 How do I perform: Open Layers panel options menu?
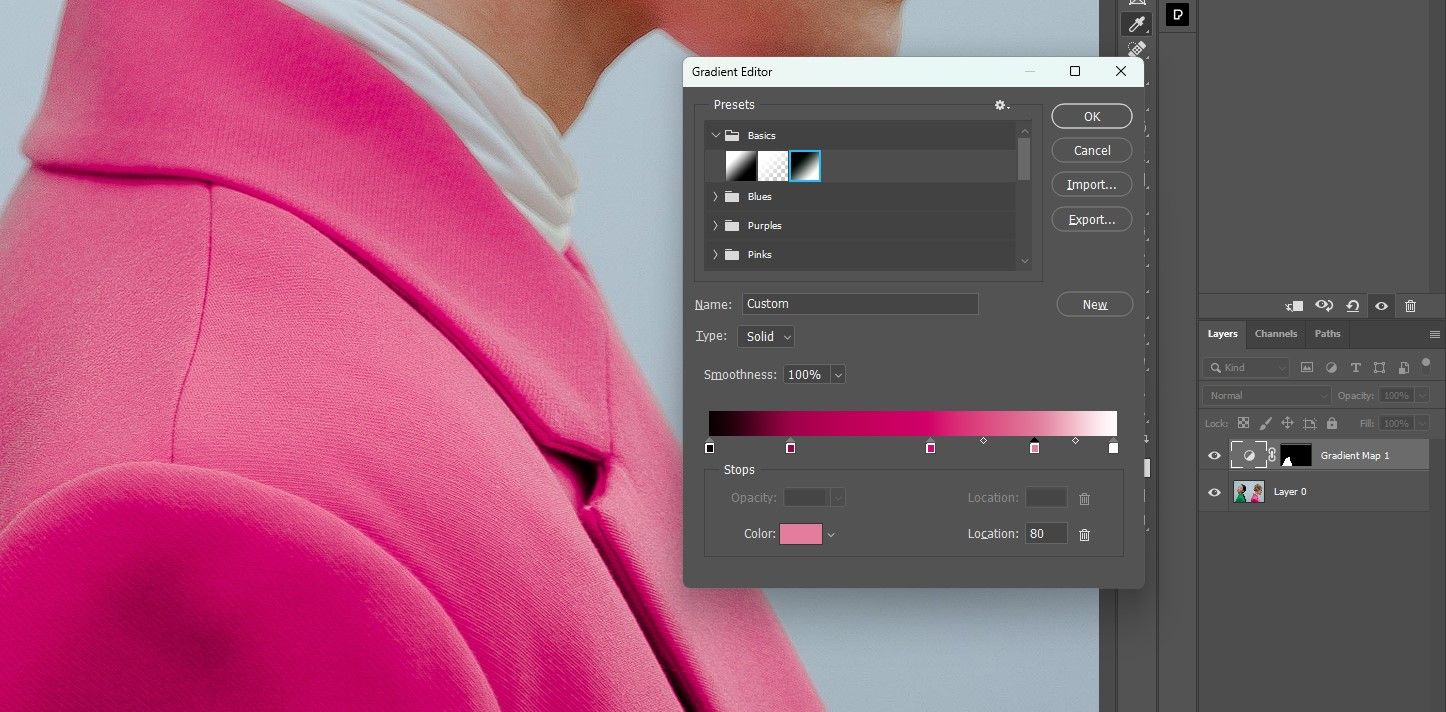[x=1435, y=334]
